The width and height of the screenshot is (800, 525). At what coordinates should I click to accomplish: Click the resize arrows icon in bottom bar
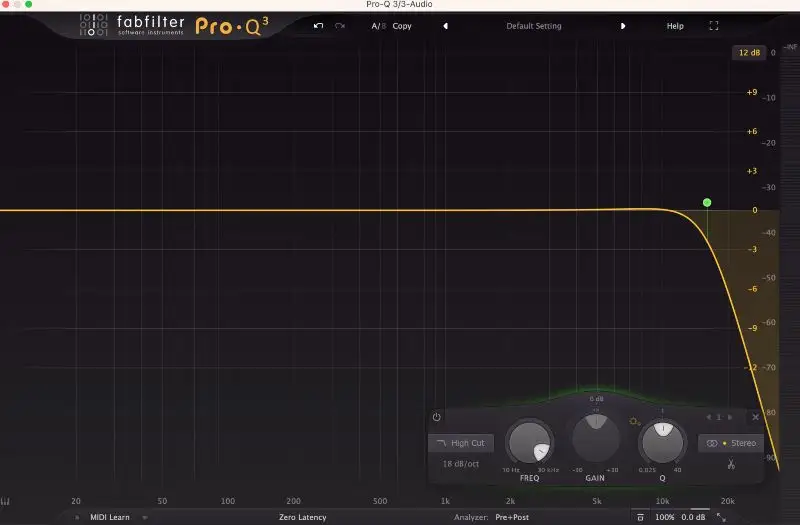(721, 517)
